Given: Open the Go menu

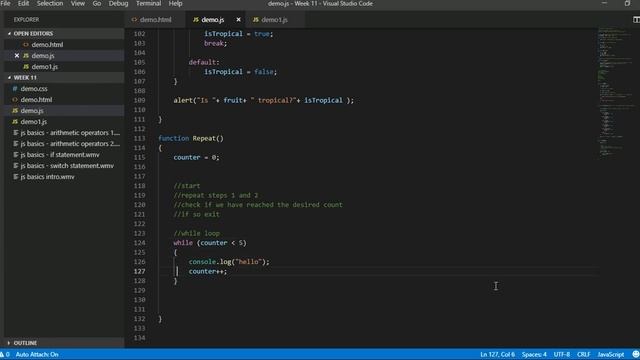Looking at the screenshot, I should tap(97, 4).
